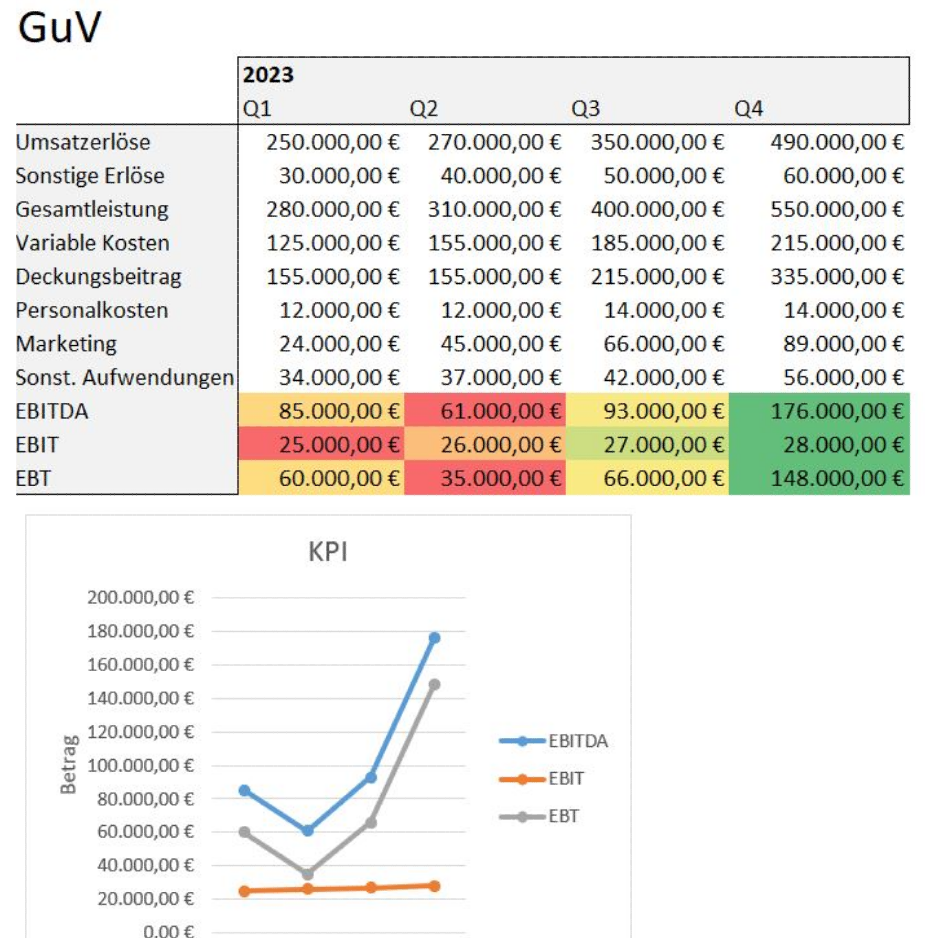
Task: Select orange EBITDA cell 85.000,00 €
Action: click(321, 410)
